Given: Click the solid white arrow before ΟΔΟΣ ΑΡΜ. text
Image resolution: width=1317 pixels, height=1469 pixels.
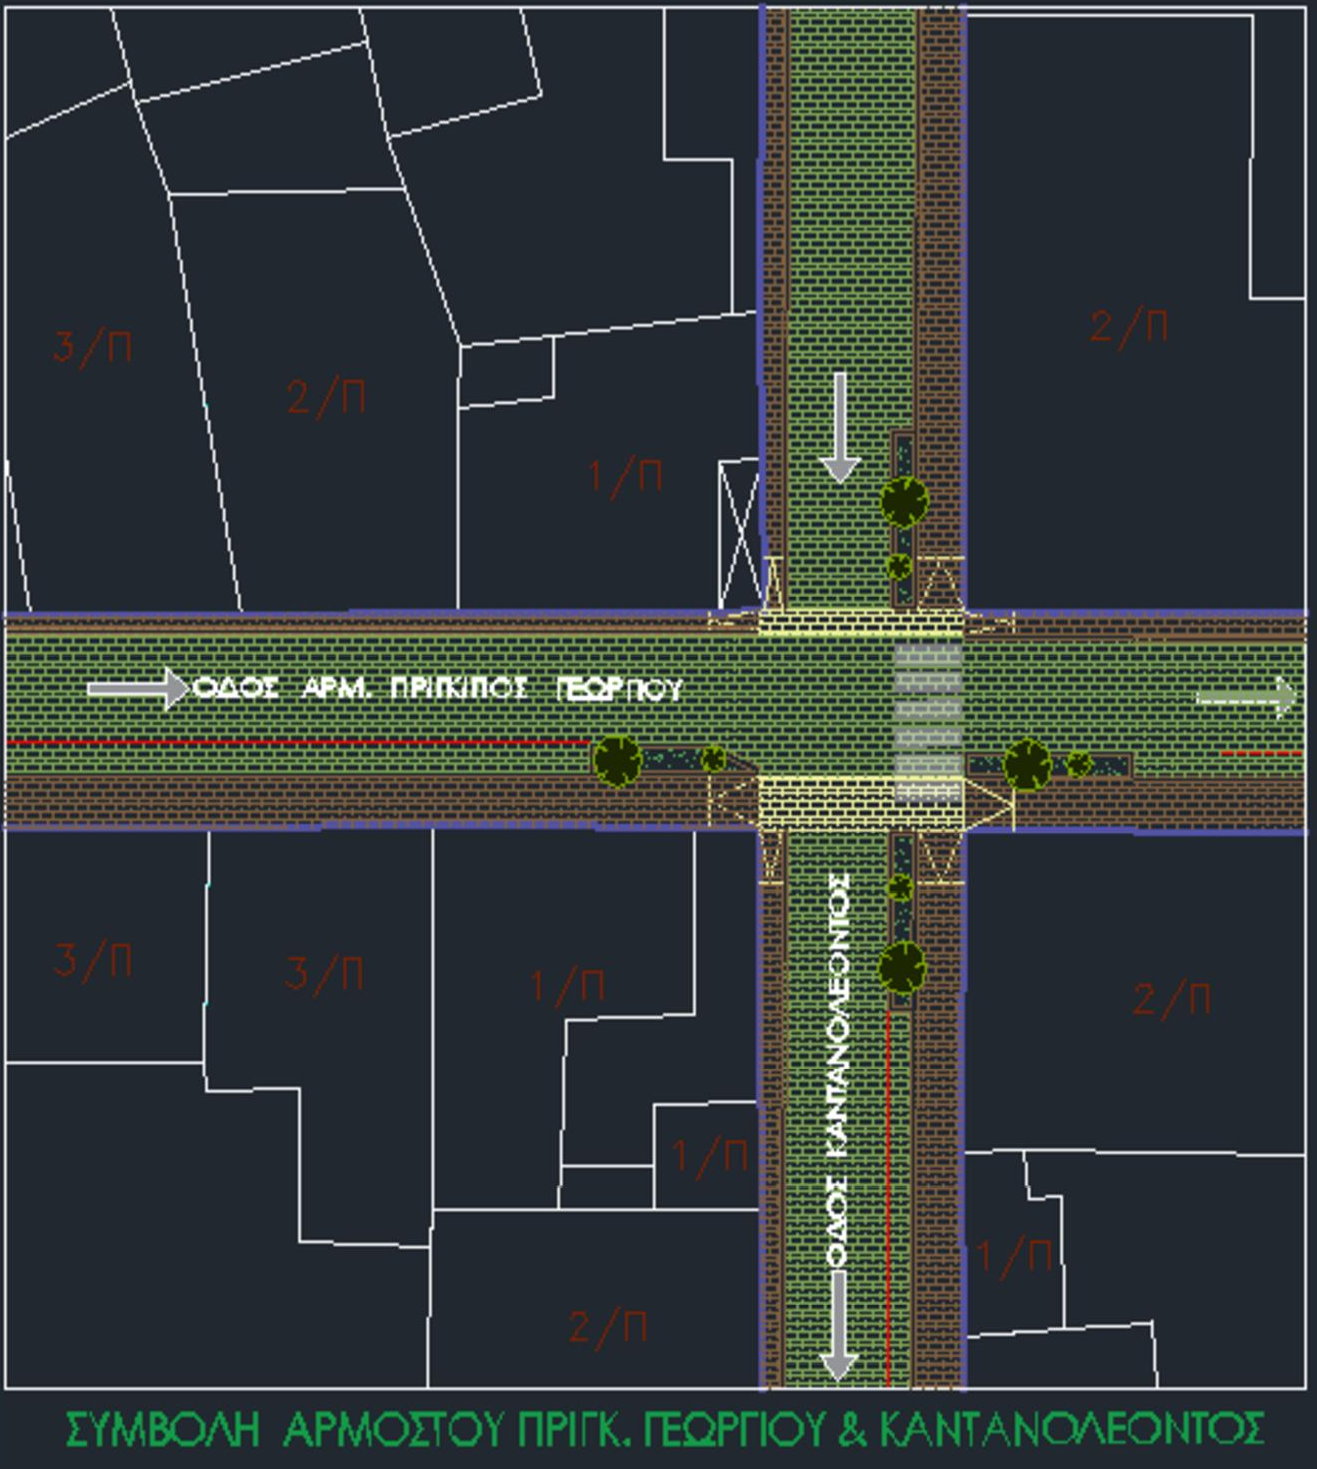Looking at the screenshot, I should point(137,689).
